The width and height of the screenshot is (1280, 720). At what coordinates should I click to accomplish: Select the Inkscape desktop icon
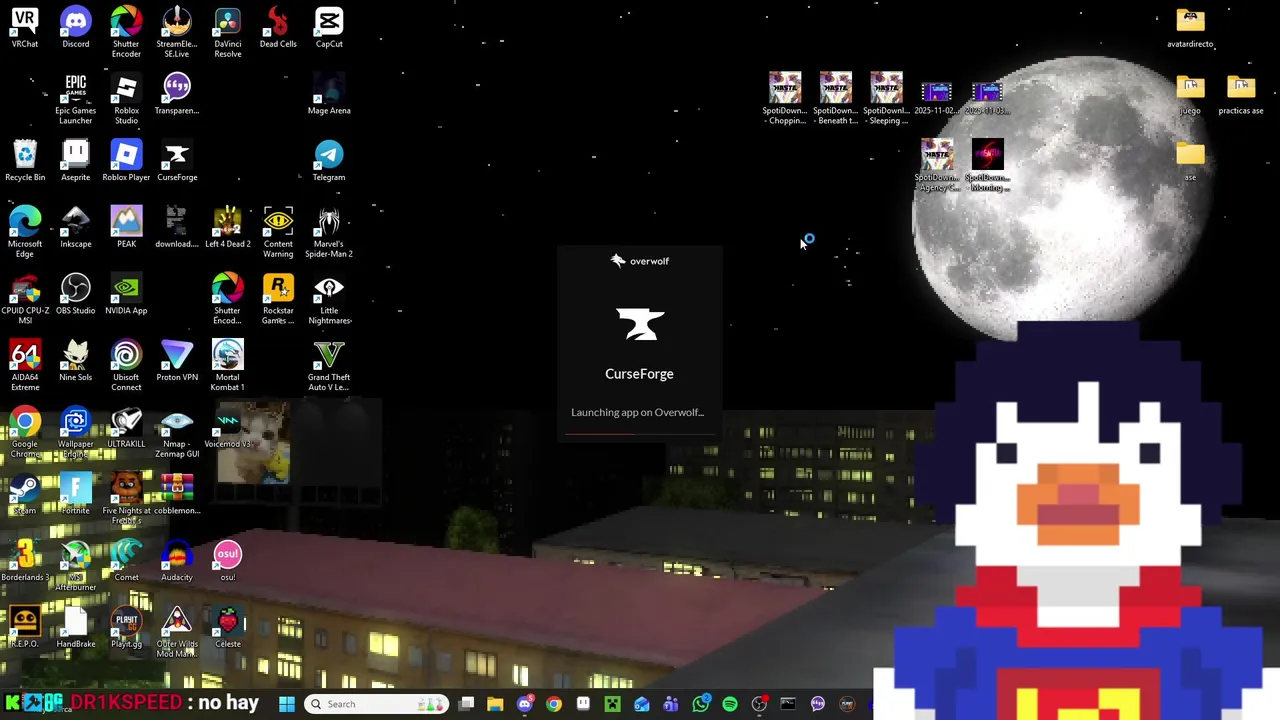click(75, 228)
